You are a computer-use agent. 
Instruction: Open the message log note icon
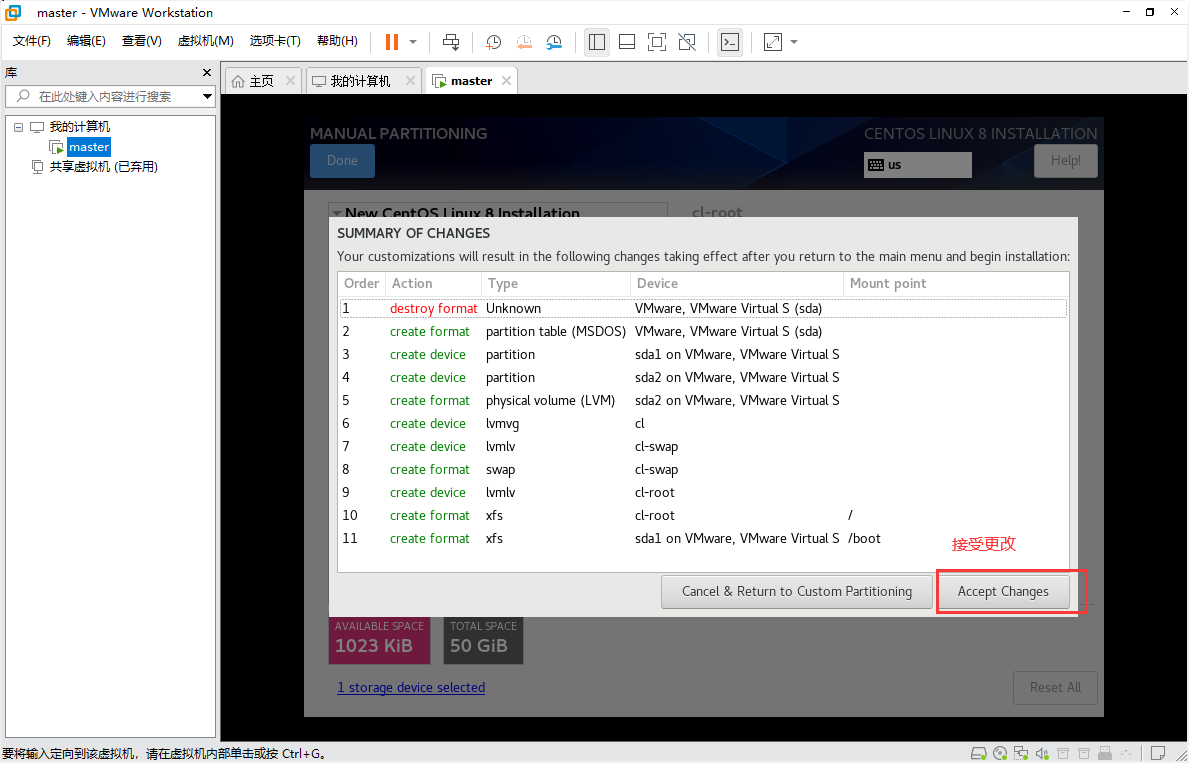coord(1158,753)
